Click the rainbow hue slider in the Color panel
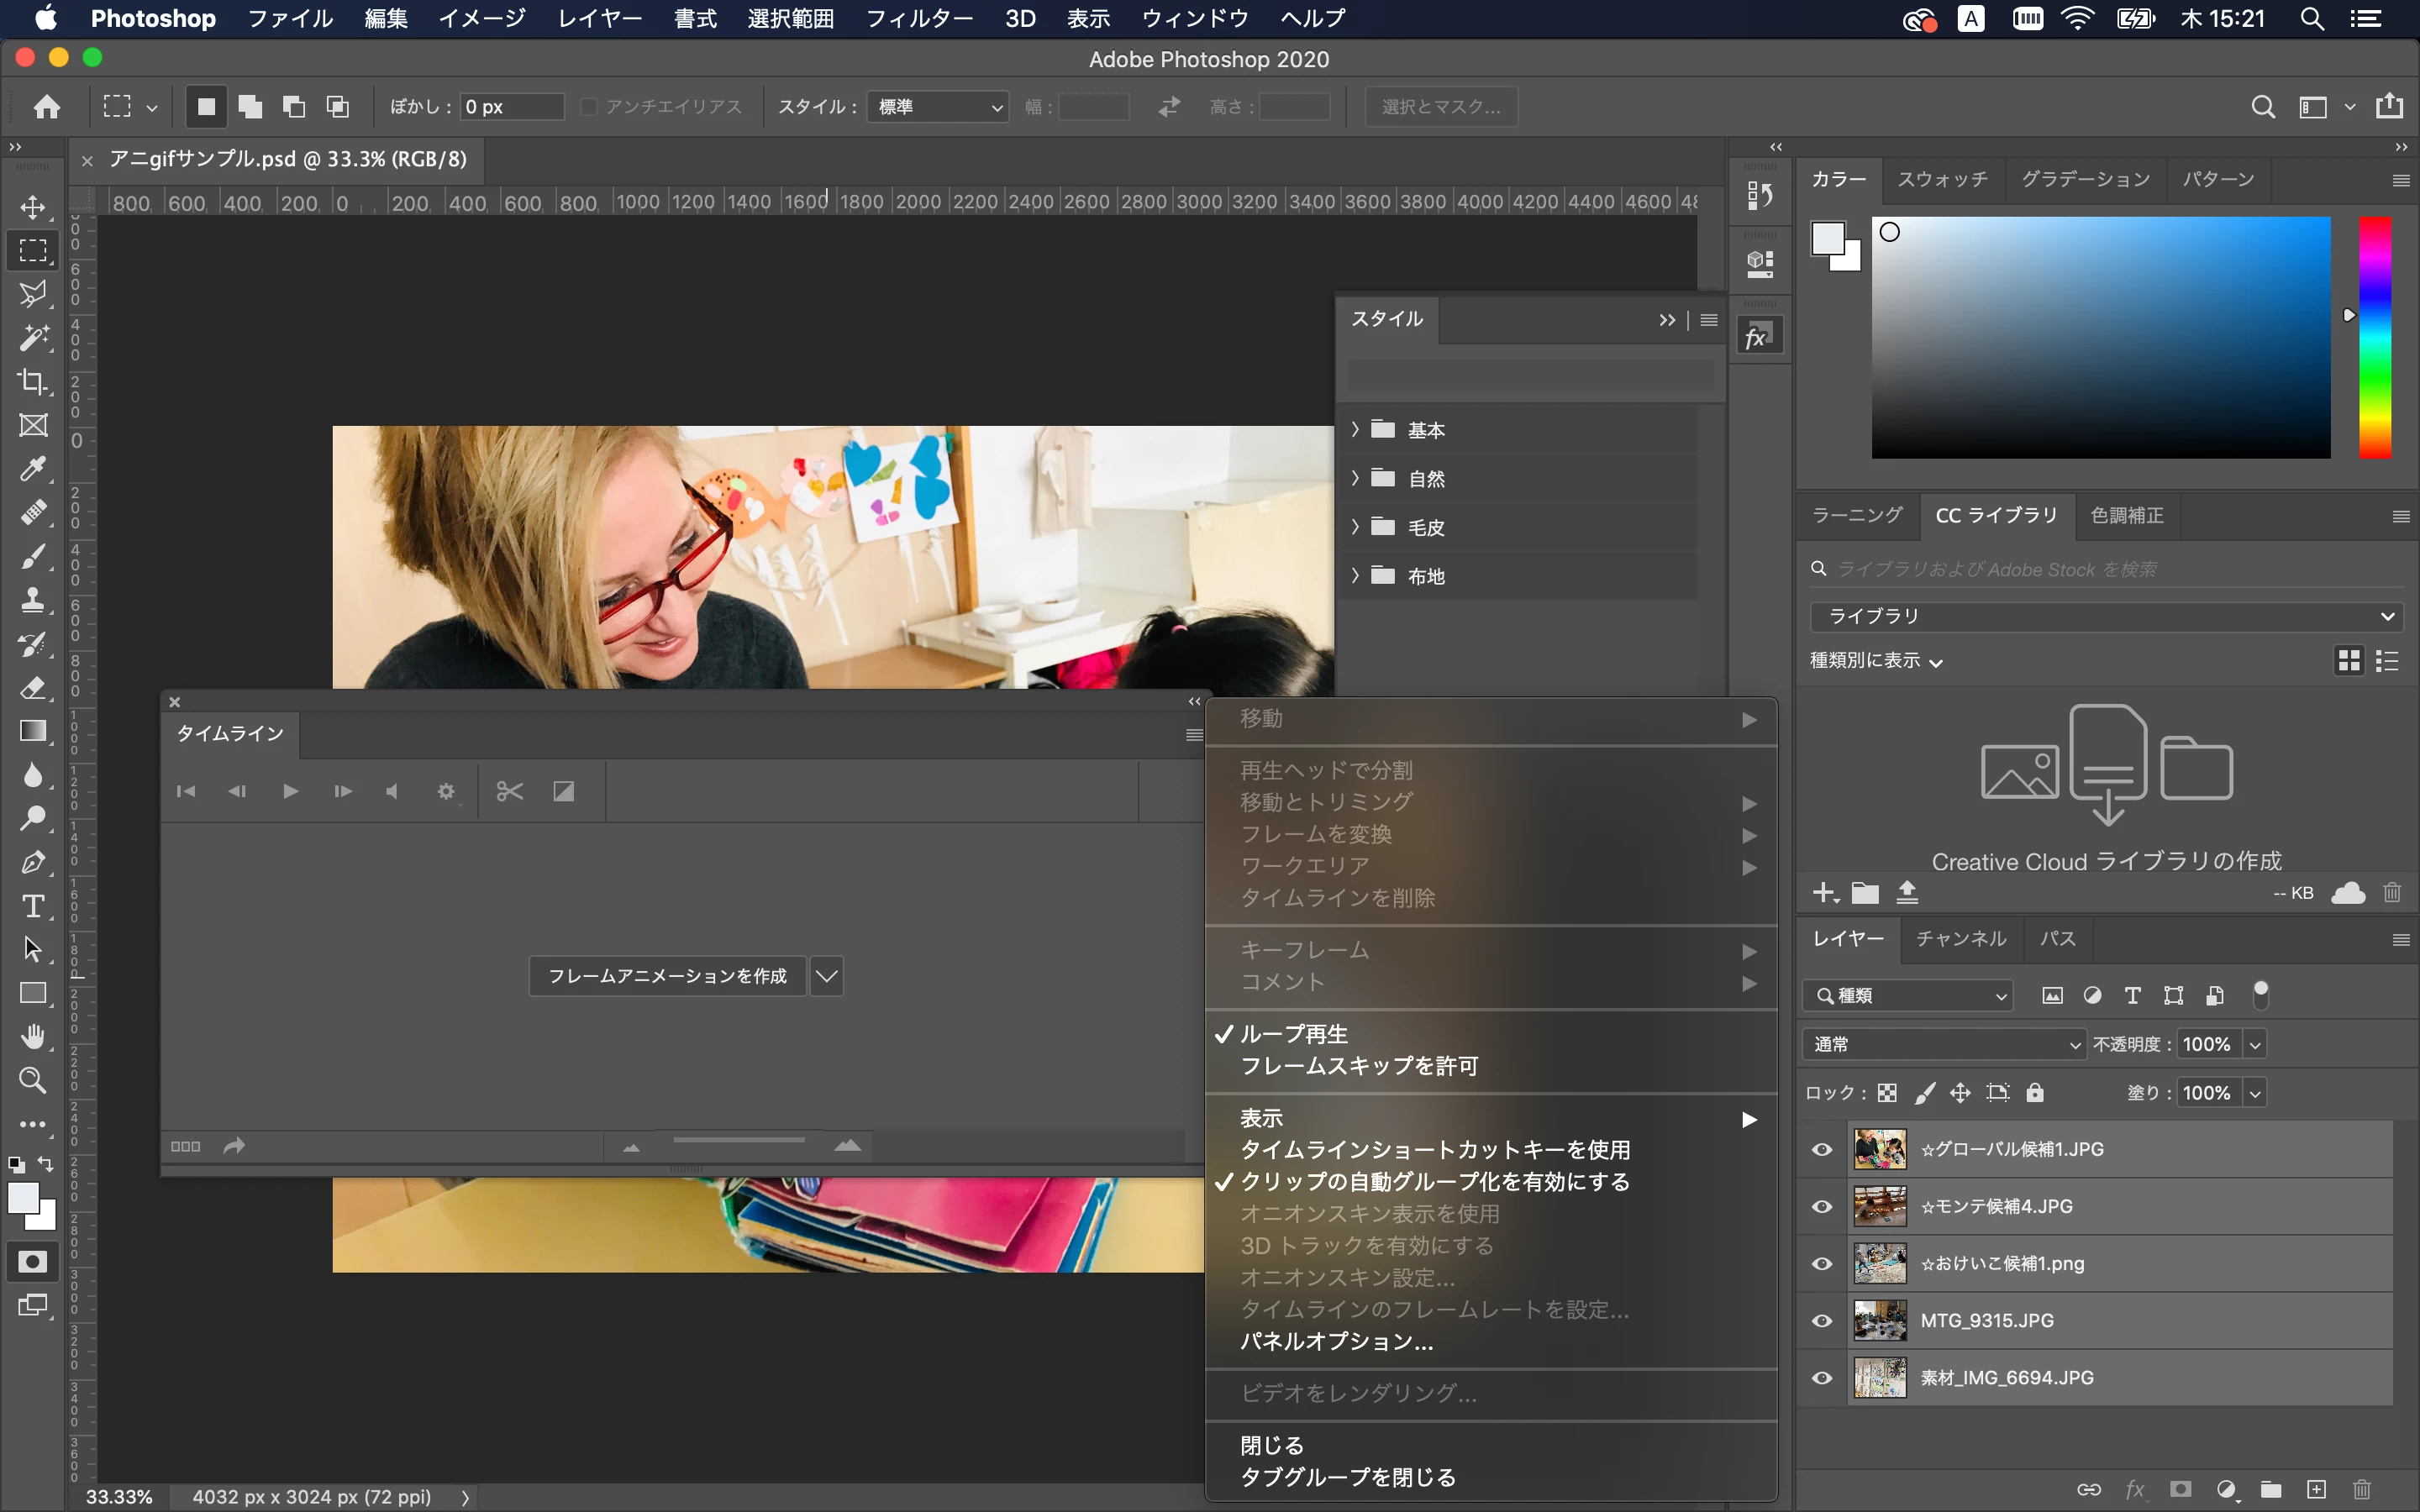 (x=2375, y=337)
